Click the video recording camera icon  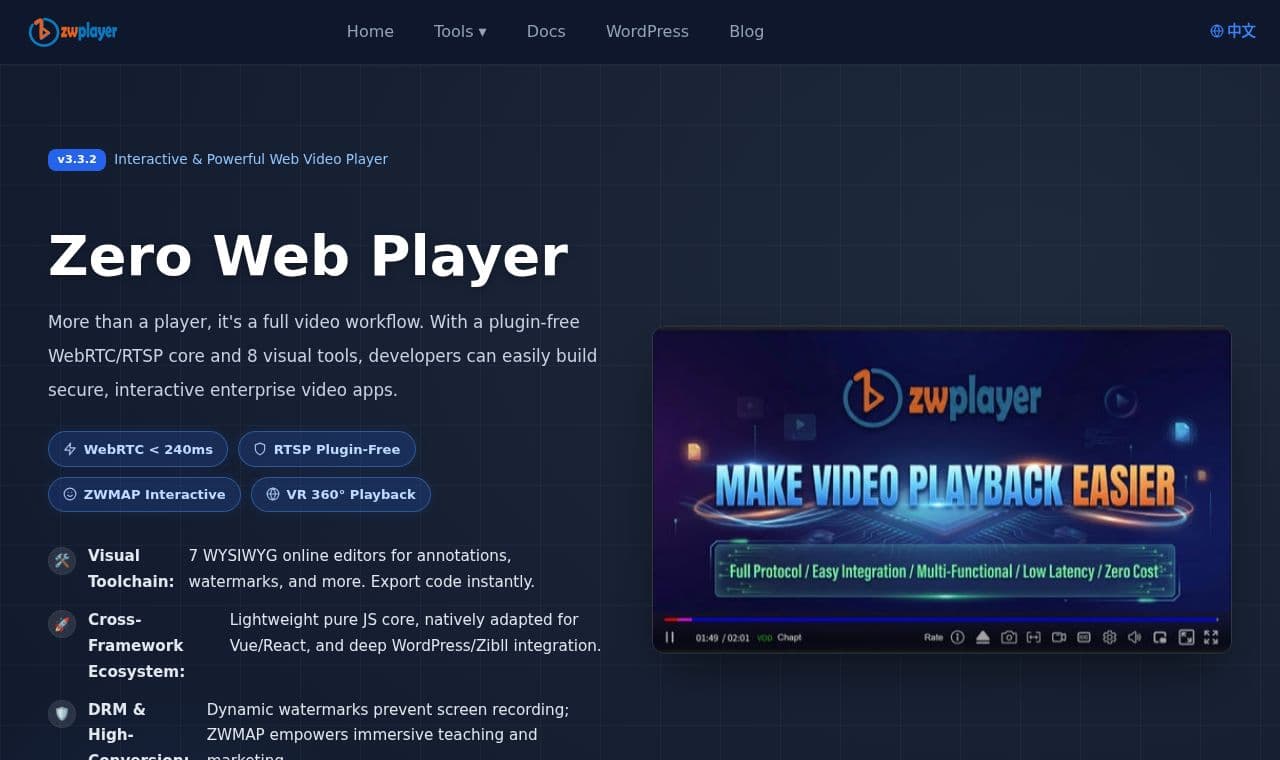(x=1059, y=637)
